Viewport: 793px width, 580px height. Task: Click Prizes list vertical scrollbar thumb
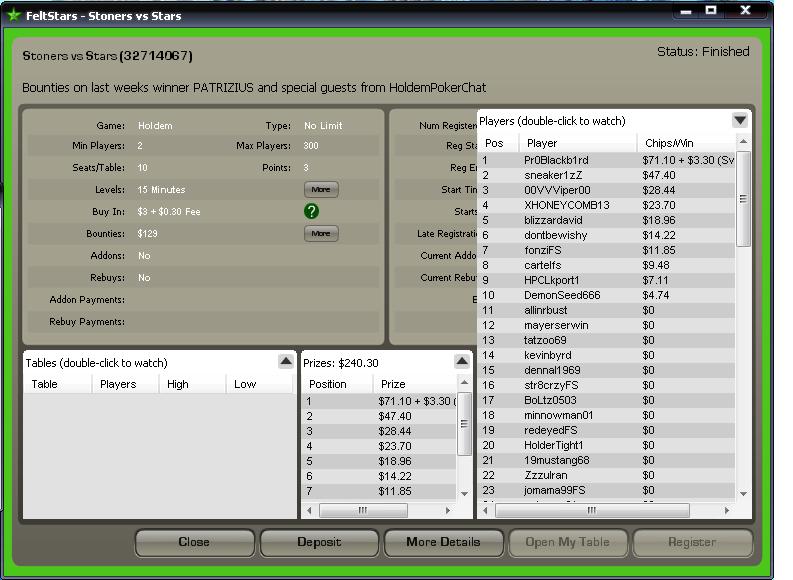tap(464, 424)
